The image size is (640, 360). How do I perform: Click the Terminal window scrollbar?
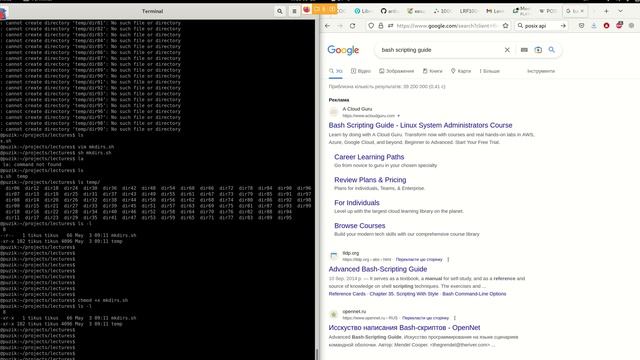click(x=317, y=353)
